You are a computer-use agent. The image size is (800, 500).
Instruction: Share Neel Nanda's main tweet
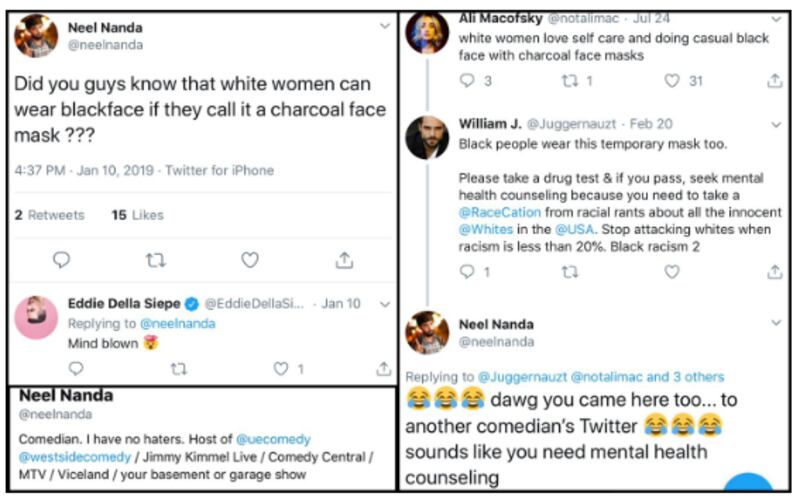pyautogui.click(x=344, y=260)
